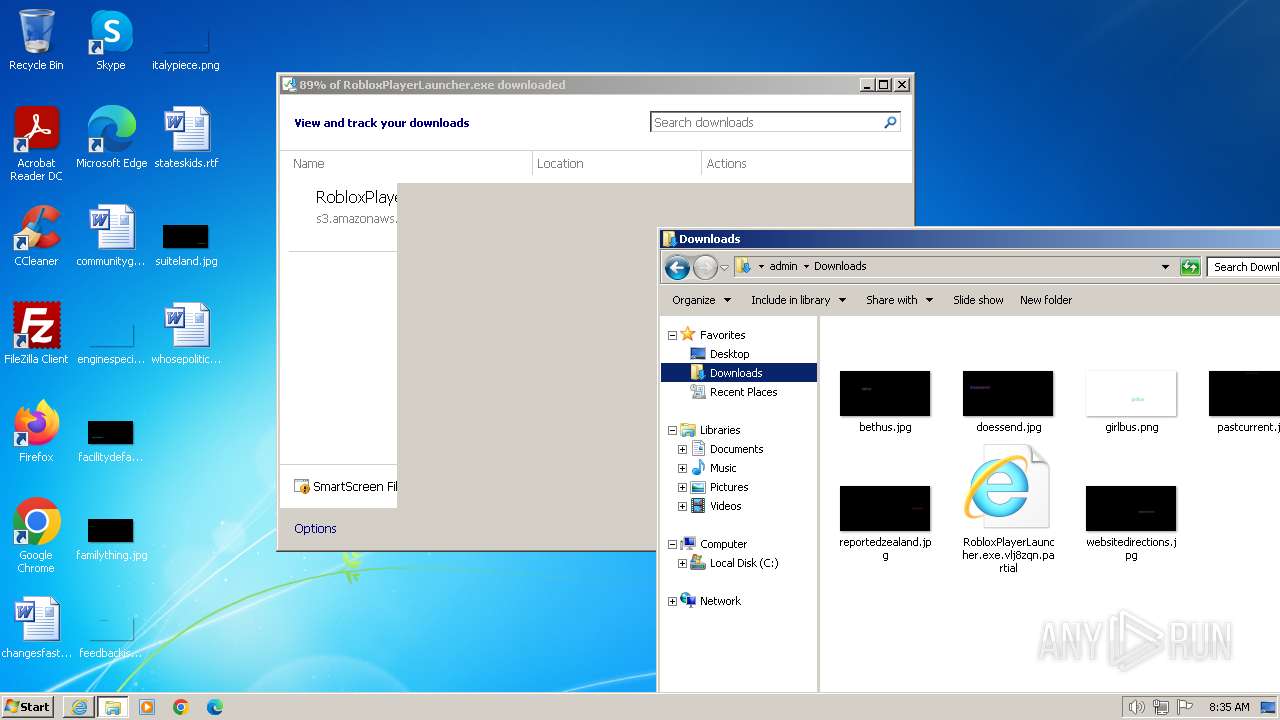Open the address bar history dropdown

click(x=1165, y=267)
